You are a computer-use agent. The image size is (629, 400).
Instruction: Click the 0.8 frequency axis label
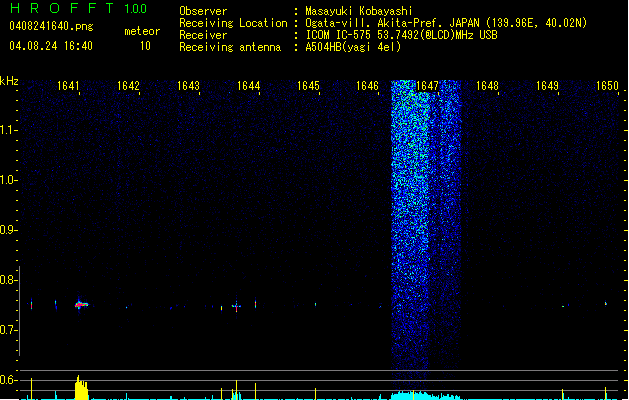tap(7, 280)
